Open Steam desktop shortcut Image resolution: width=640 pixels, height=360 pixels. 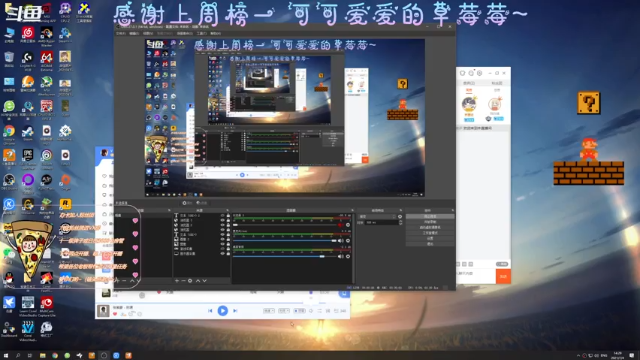(x=28, y=133)
